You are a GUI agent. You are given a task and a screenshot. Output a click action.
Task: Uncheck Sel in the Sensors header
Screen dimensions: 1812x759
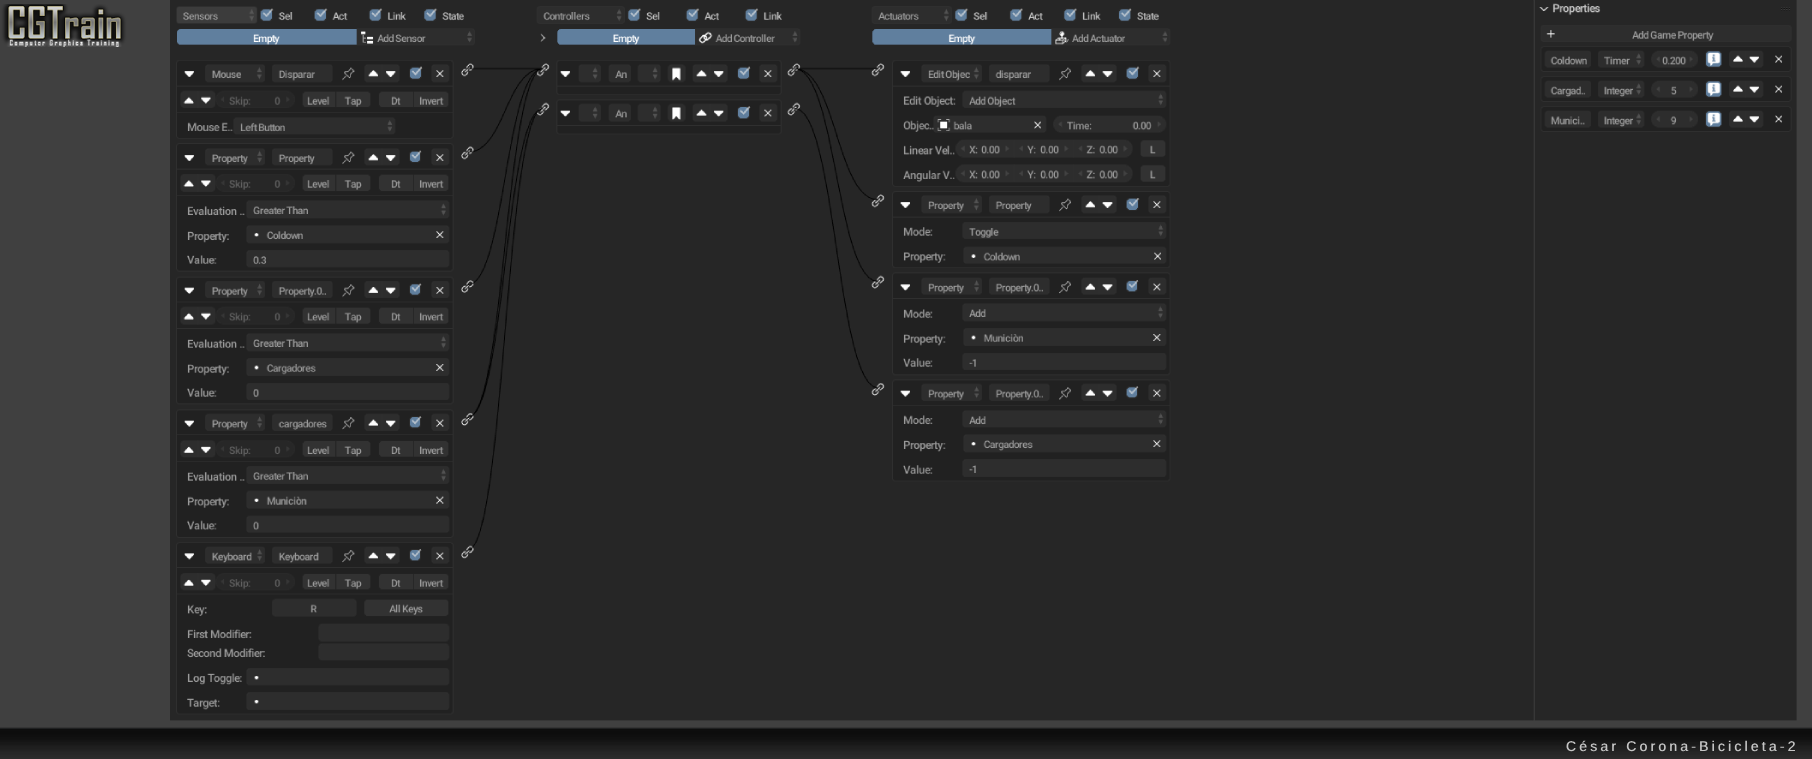coord(267,15)
